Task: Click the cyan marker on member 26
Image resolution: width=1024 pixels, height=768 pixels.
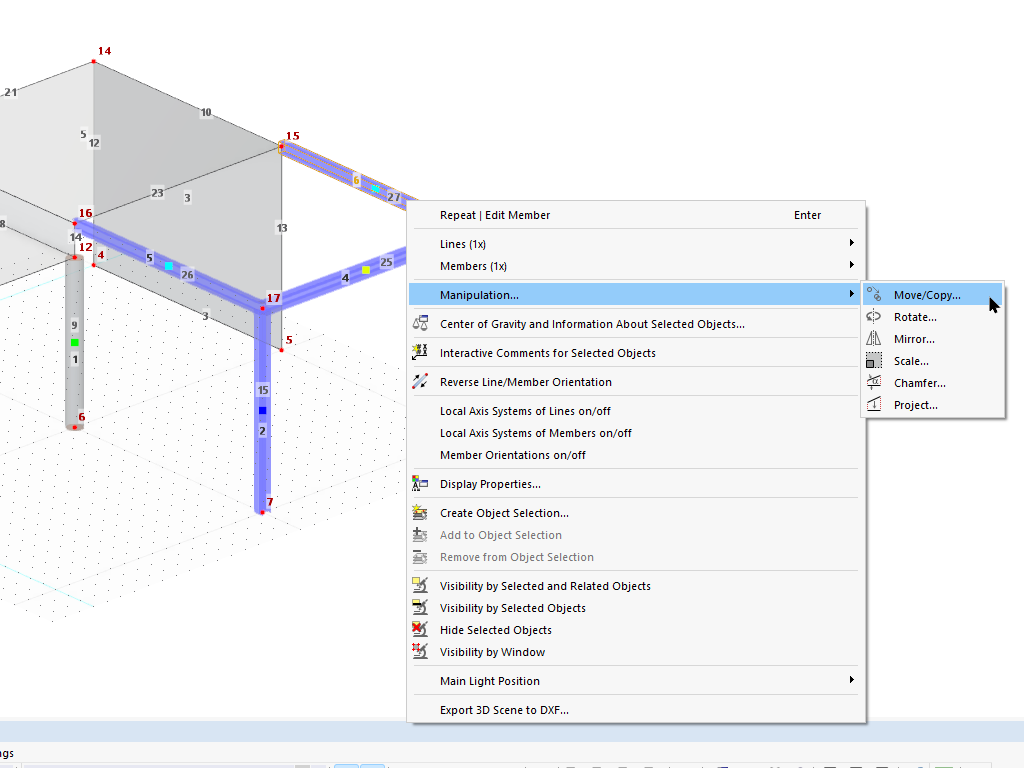Action: point(168,266)
